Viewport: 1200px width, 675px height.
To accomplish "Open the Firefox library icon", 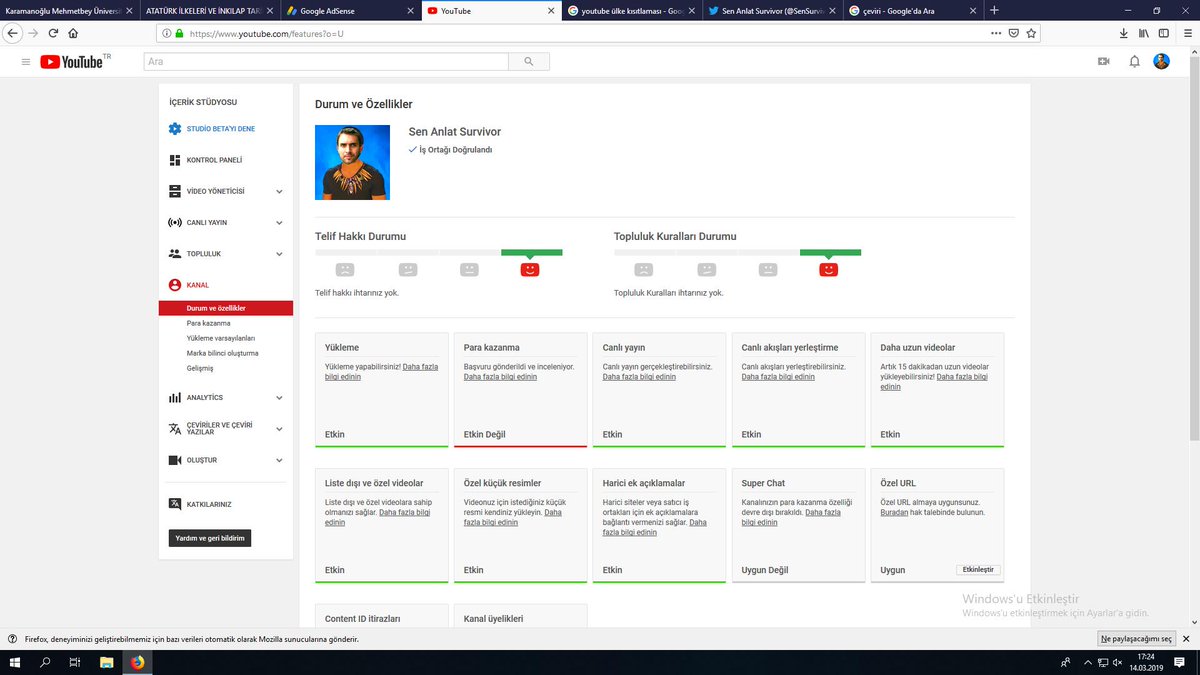I will (x=1146, y=33).
